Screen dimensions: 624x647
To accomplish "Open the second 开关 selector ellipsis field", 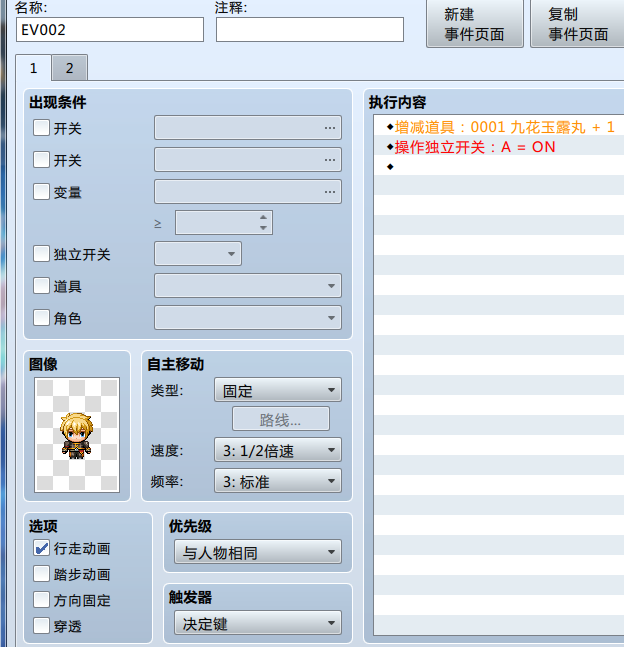I will click(248, 160).
